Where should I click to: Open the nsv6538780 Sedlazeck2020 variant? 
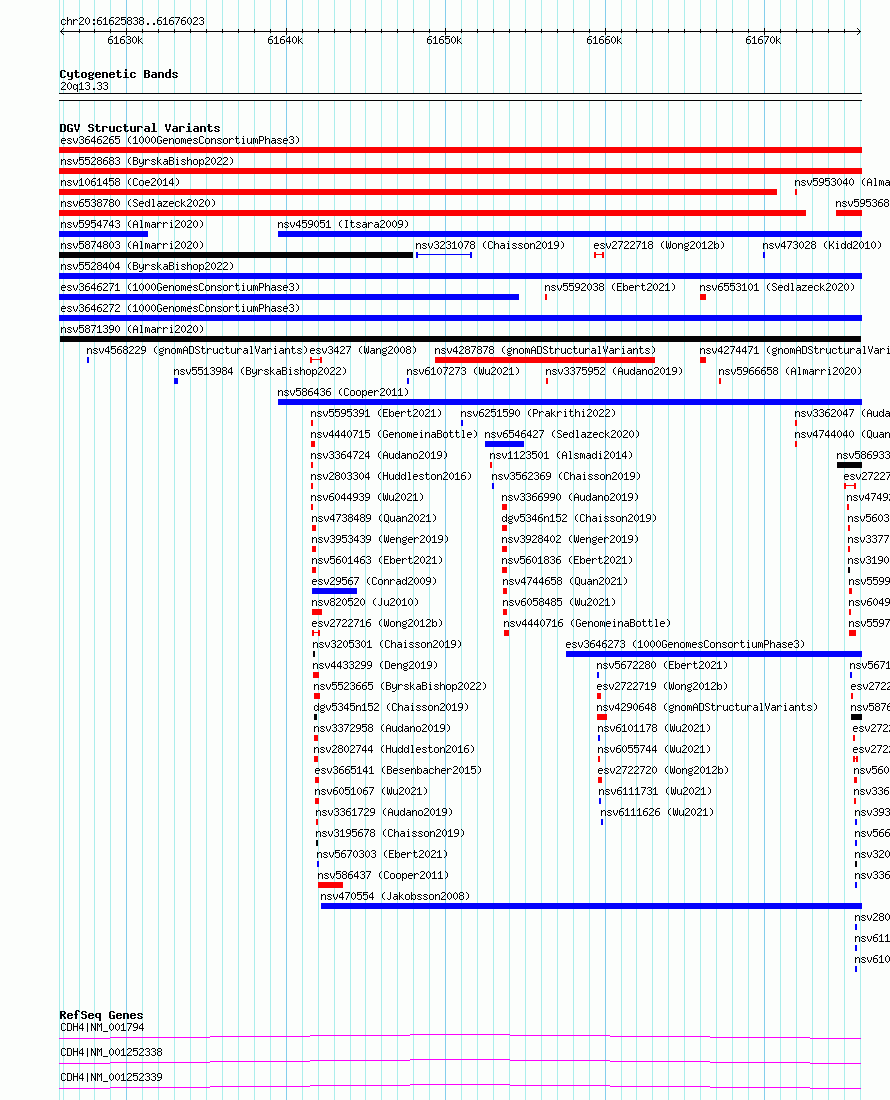[138, 203]
